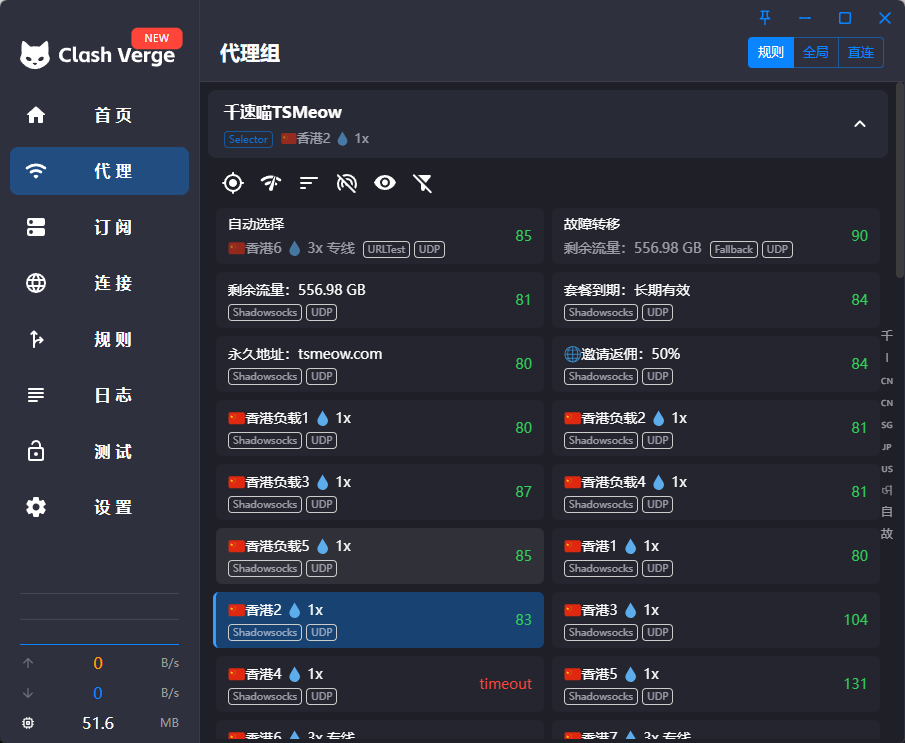Select the 香港负载5 proxy node
This screenshot has height=743, width=905.
(379, 556)
